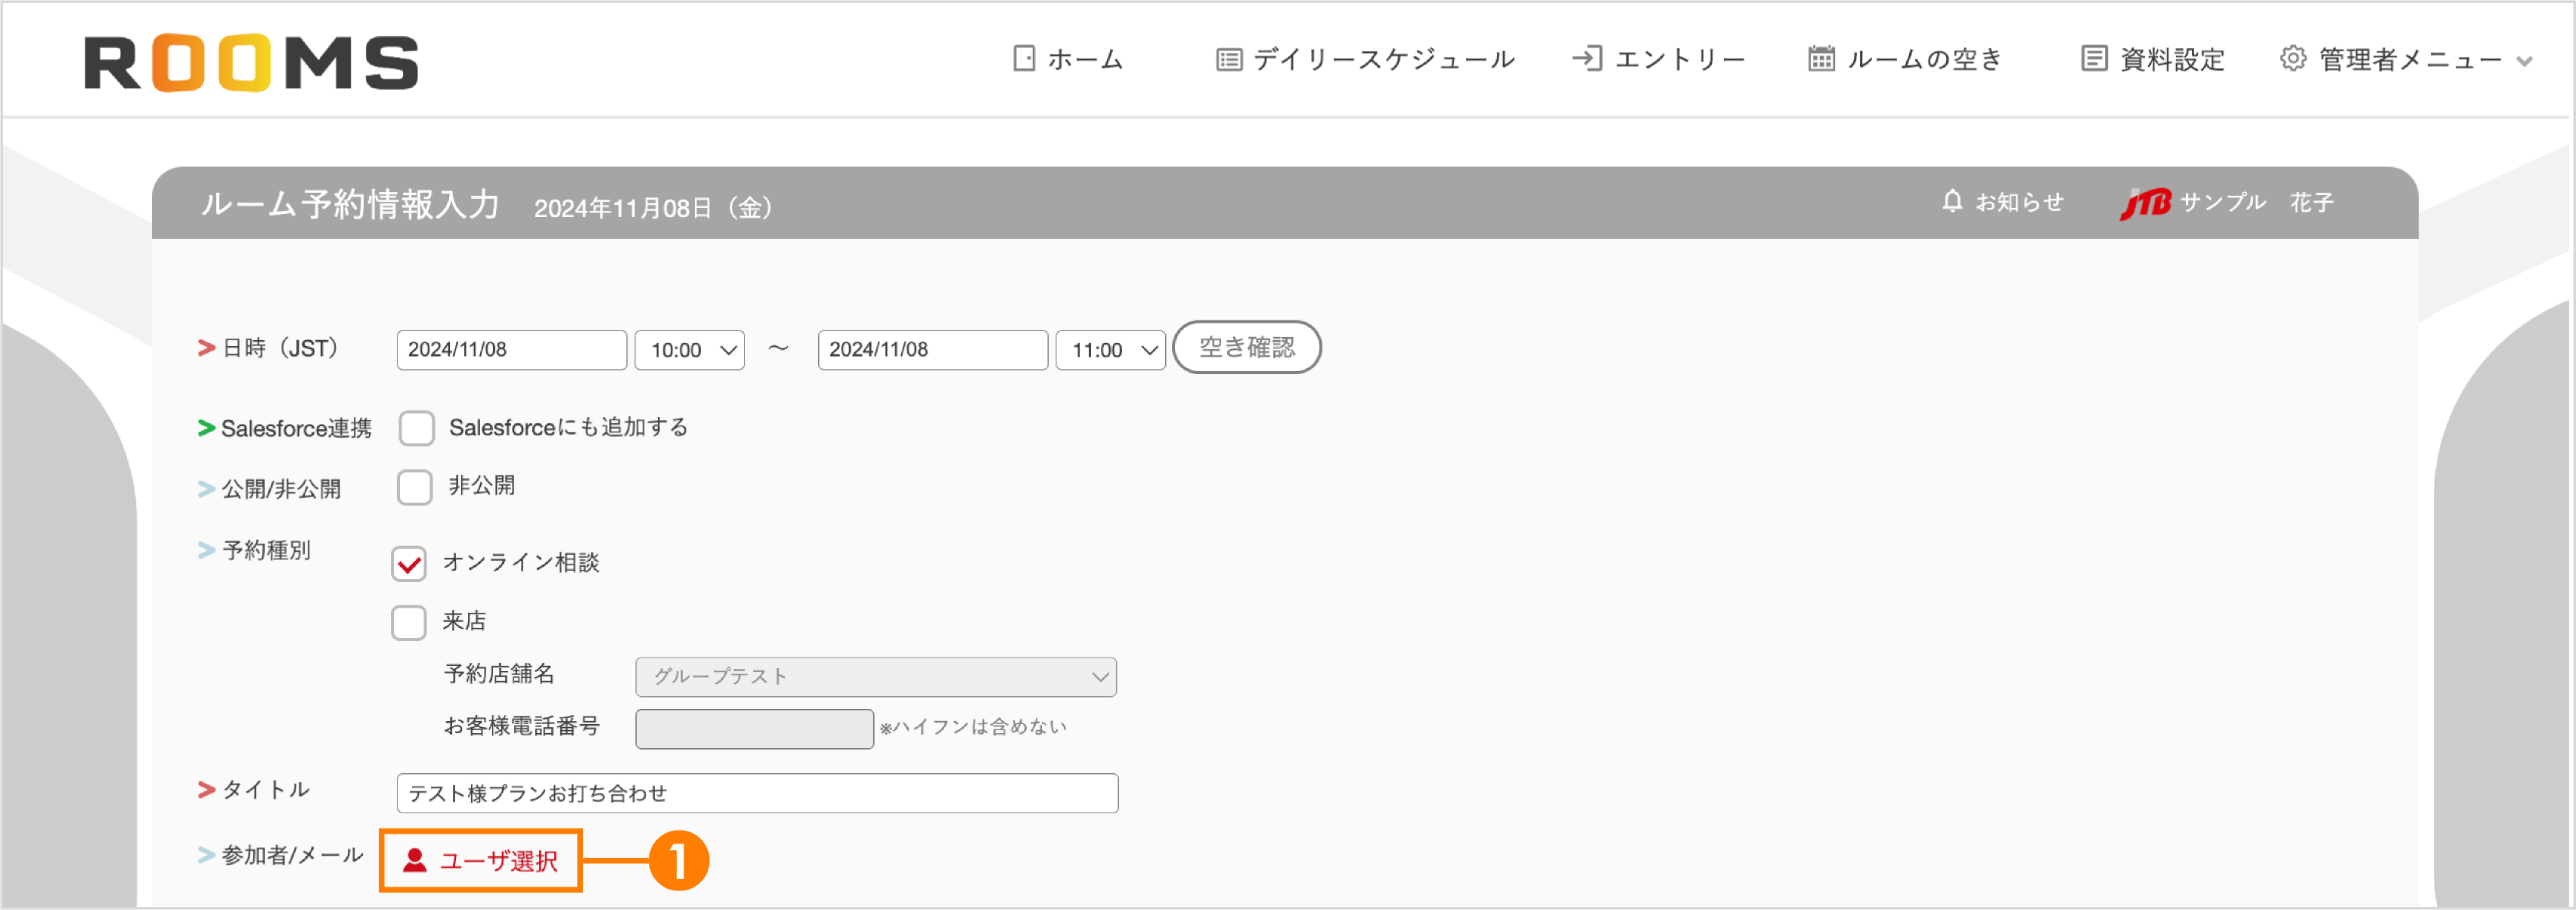Click the person icon in ユーザ選択 button

pos(416,860)
